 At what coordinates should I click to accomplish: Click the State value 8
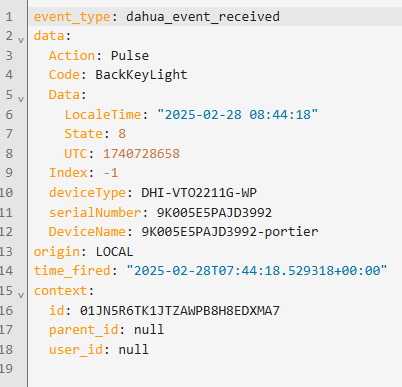122,134
